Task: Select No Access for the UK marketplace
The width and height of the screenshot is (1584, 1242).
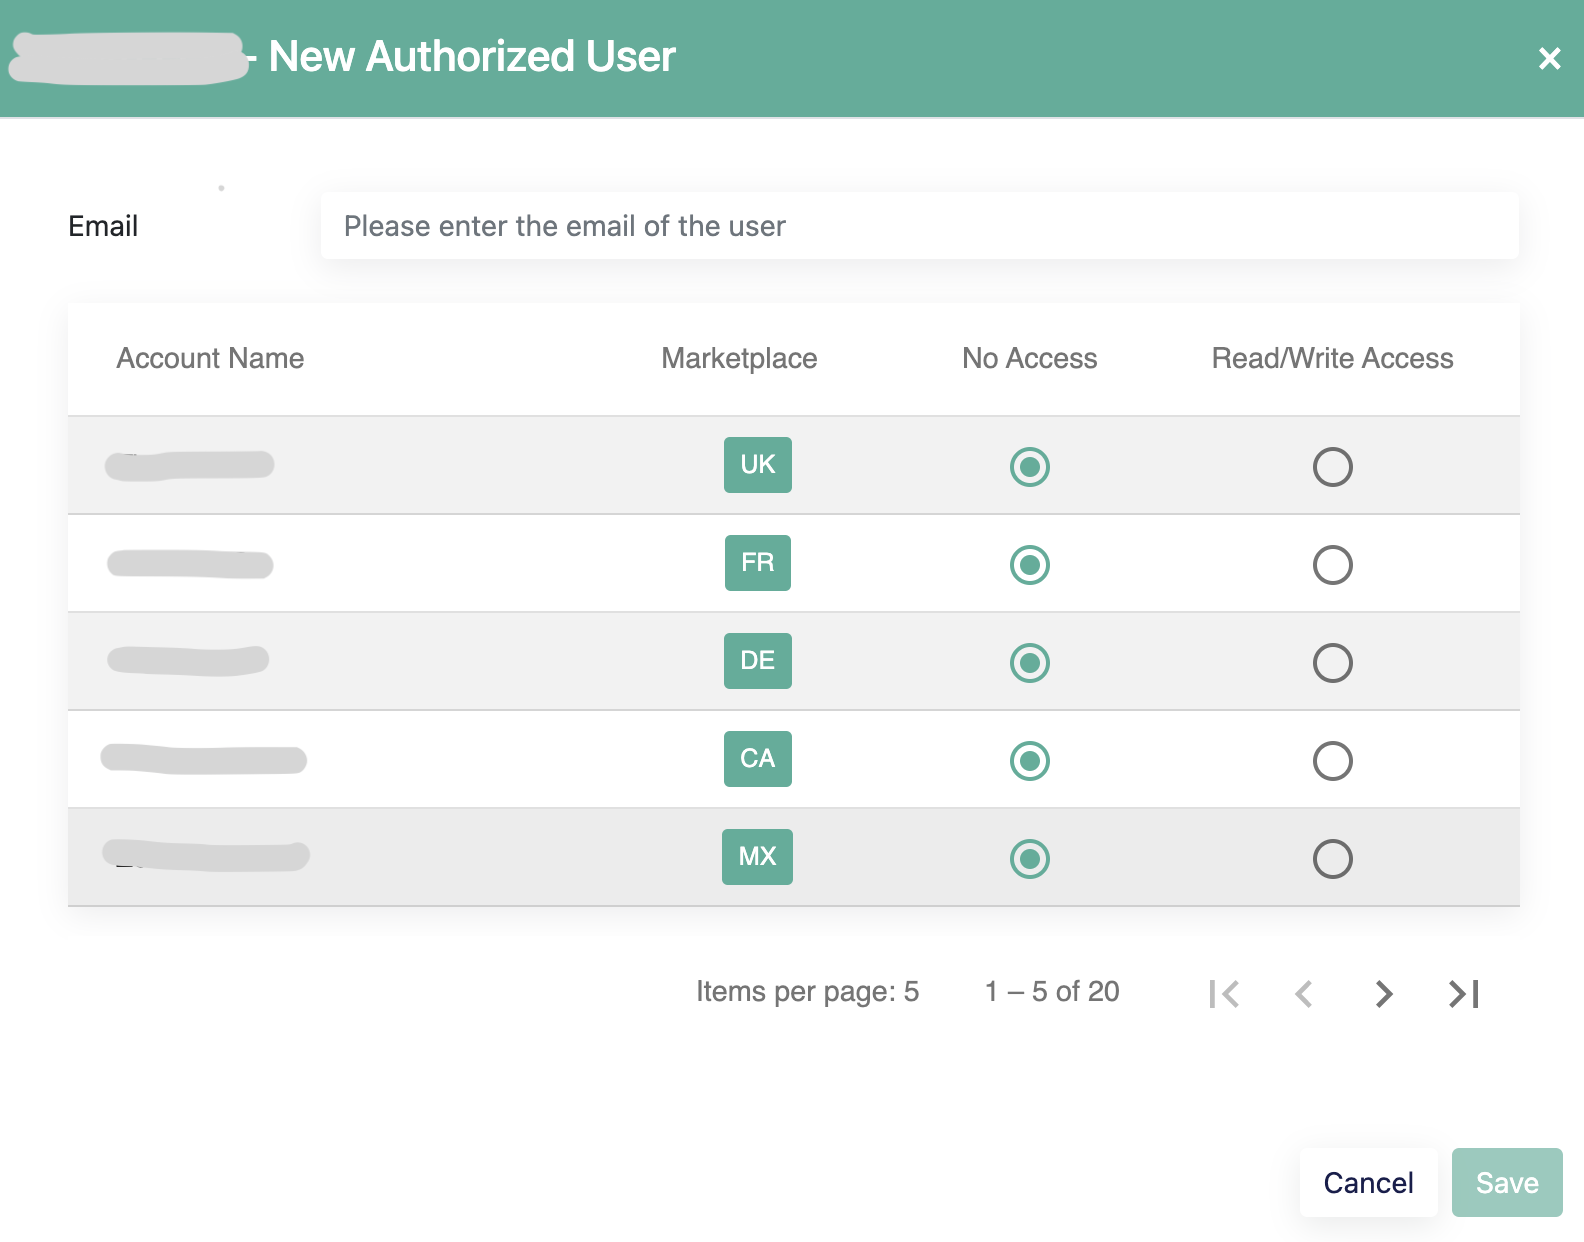Action: pos(1029,467)
